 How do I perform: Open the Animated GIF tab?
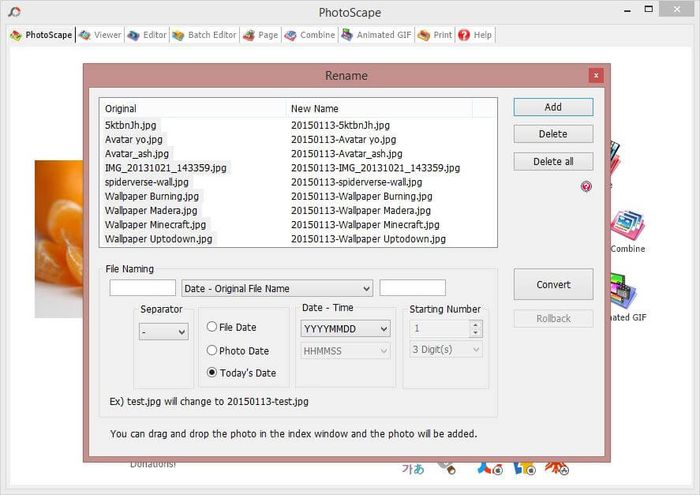pyautogui.click(x=376, y=35)
